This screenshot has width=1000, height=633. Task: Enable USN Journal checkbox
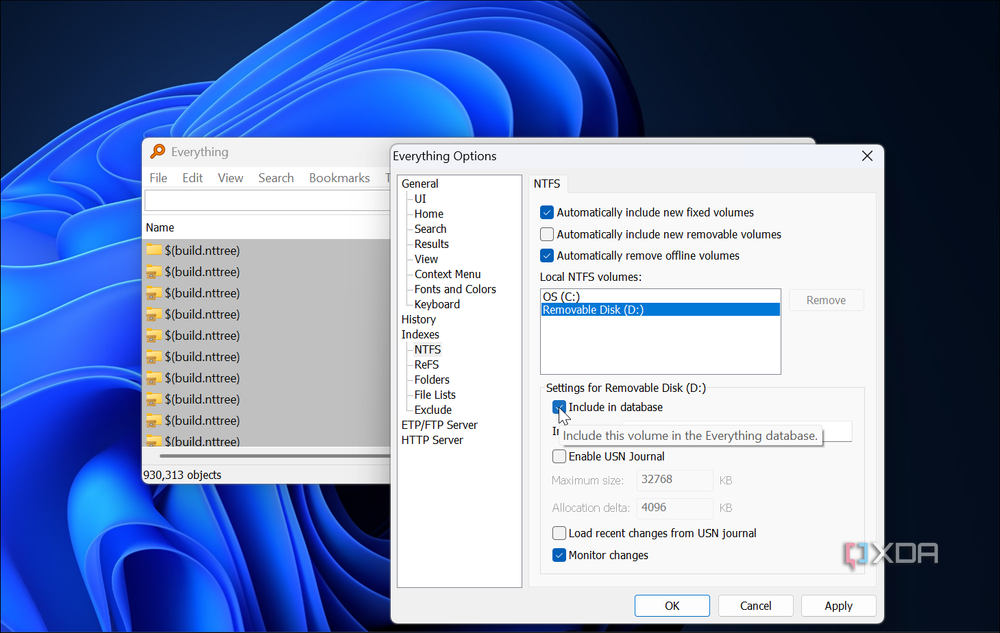coord(560,457)
